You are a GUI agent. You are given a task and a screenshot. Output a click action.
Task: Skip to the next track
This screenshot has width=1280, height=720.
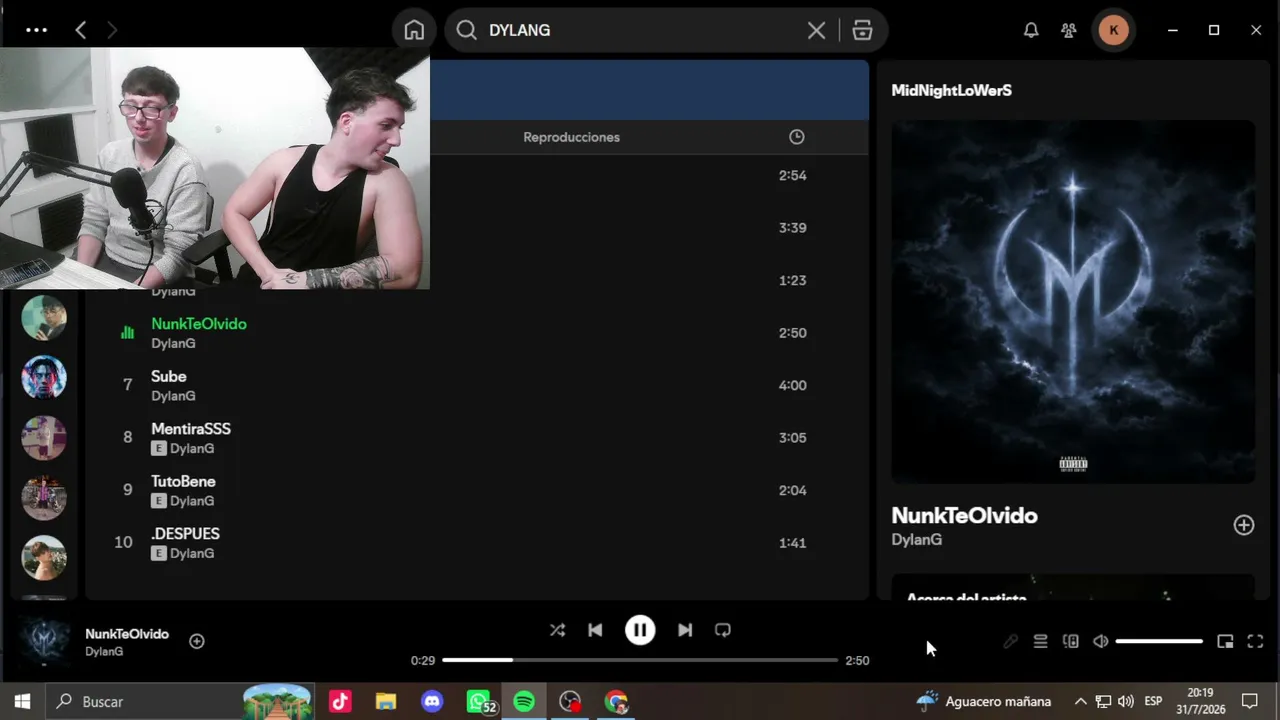(x=685, y=630)
